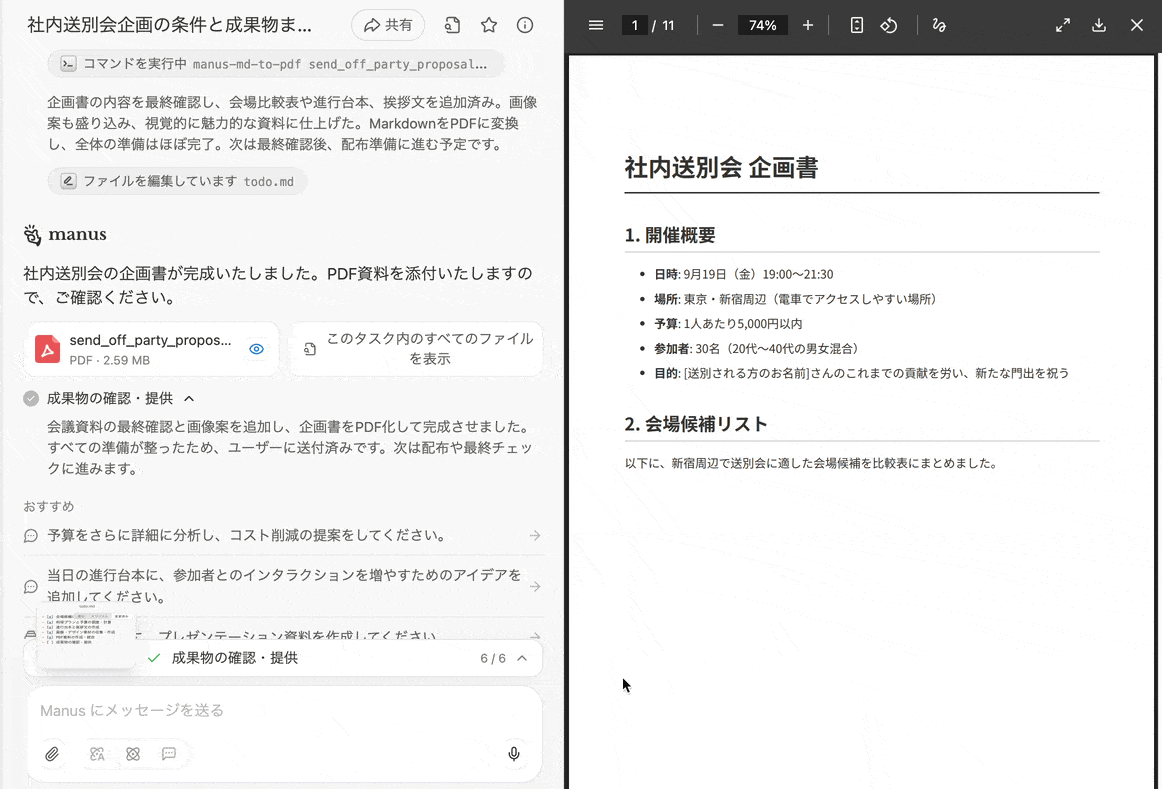Click the 共有 share button
The height and width of the screenshot is (789, 1162).
point(388,25)
